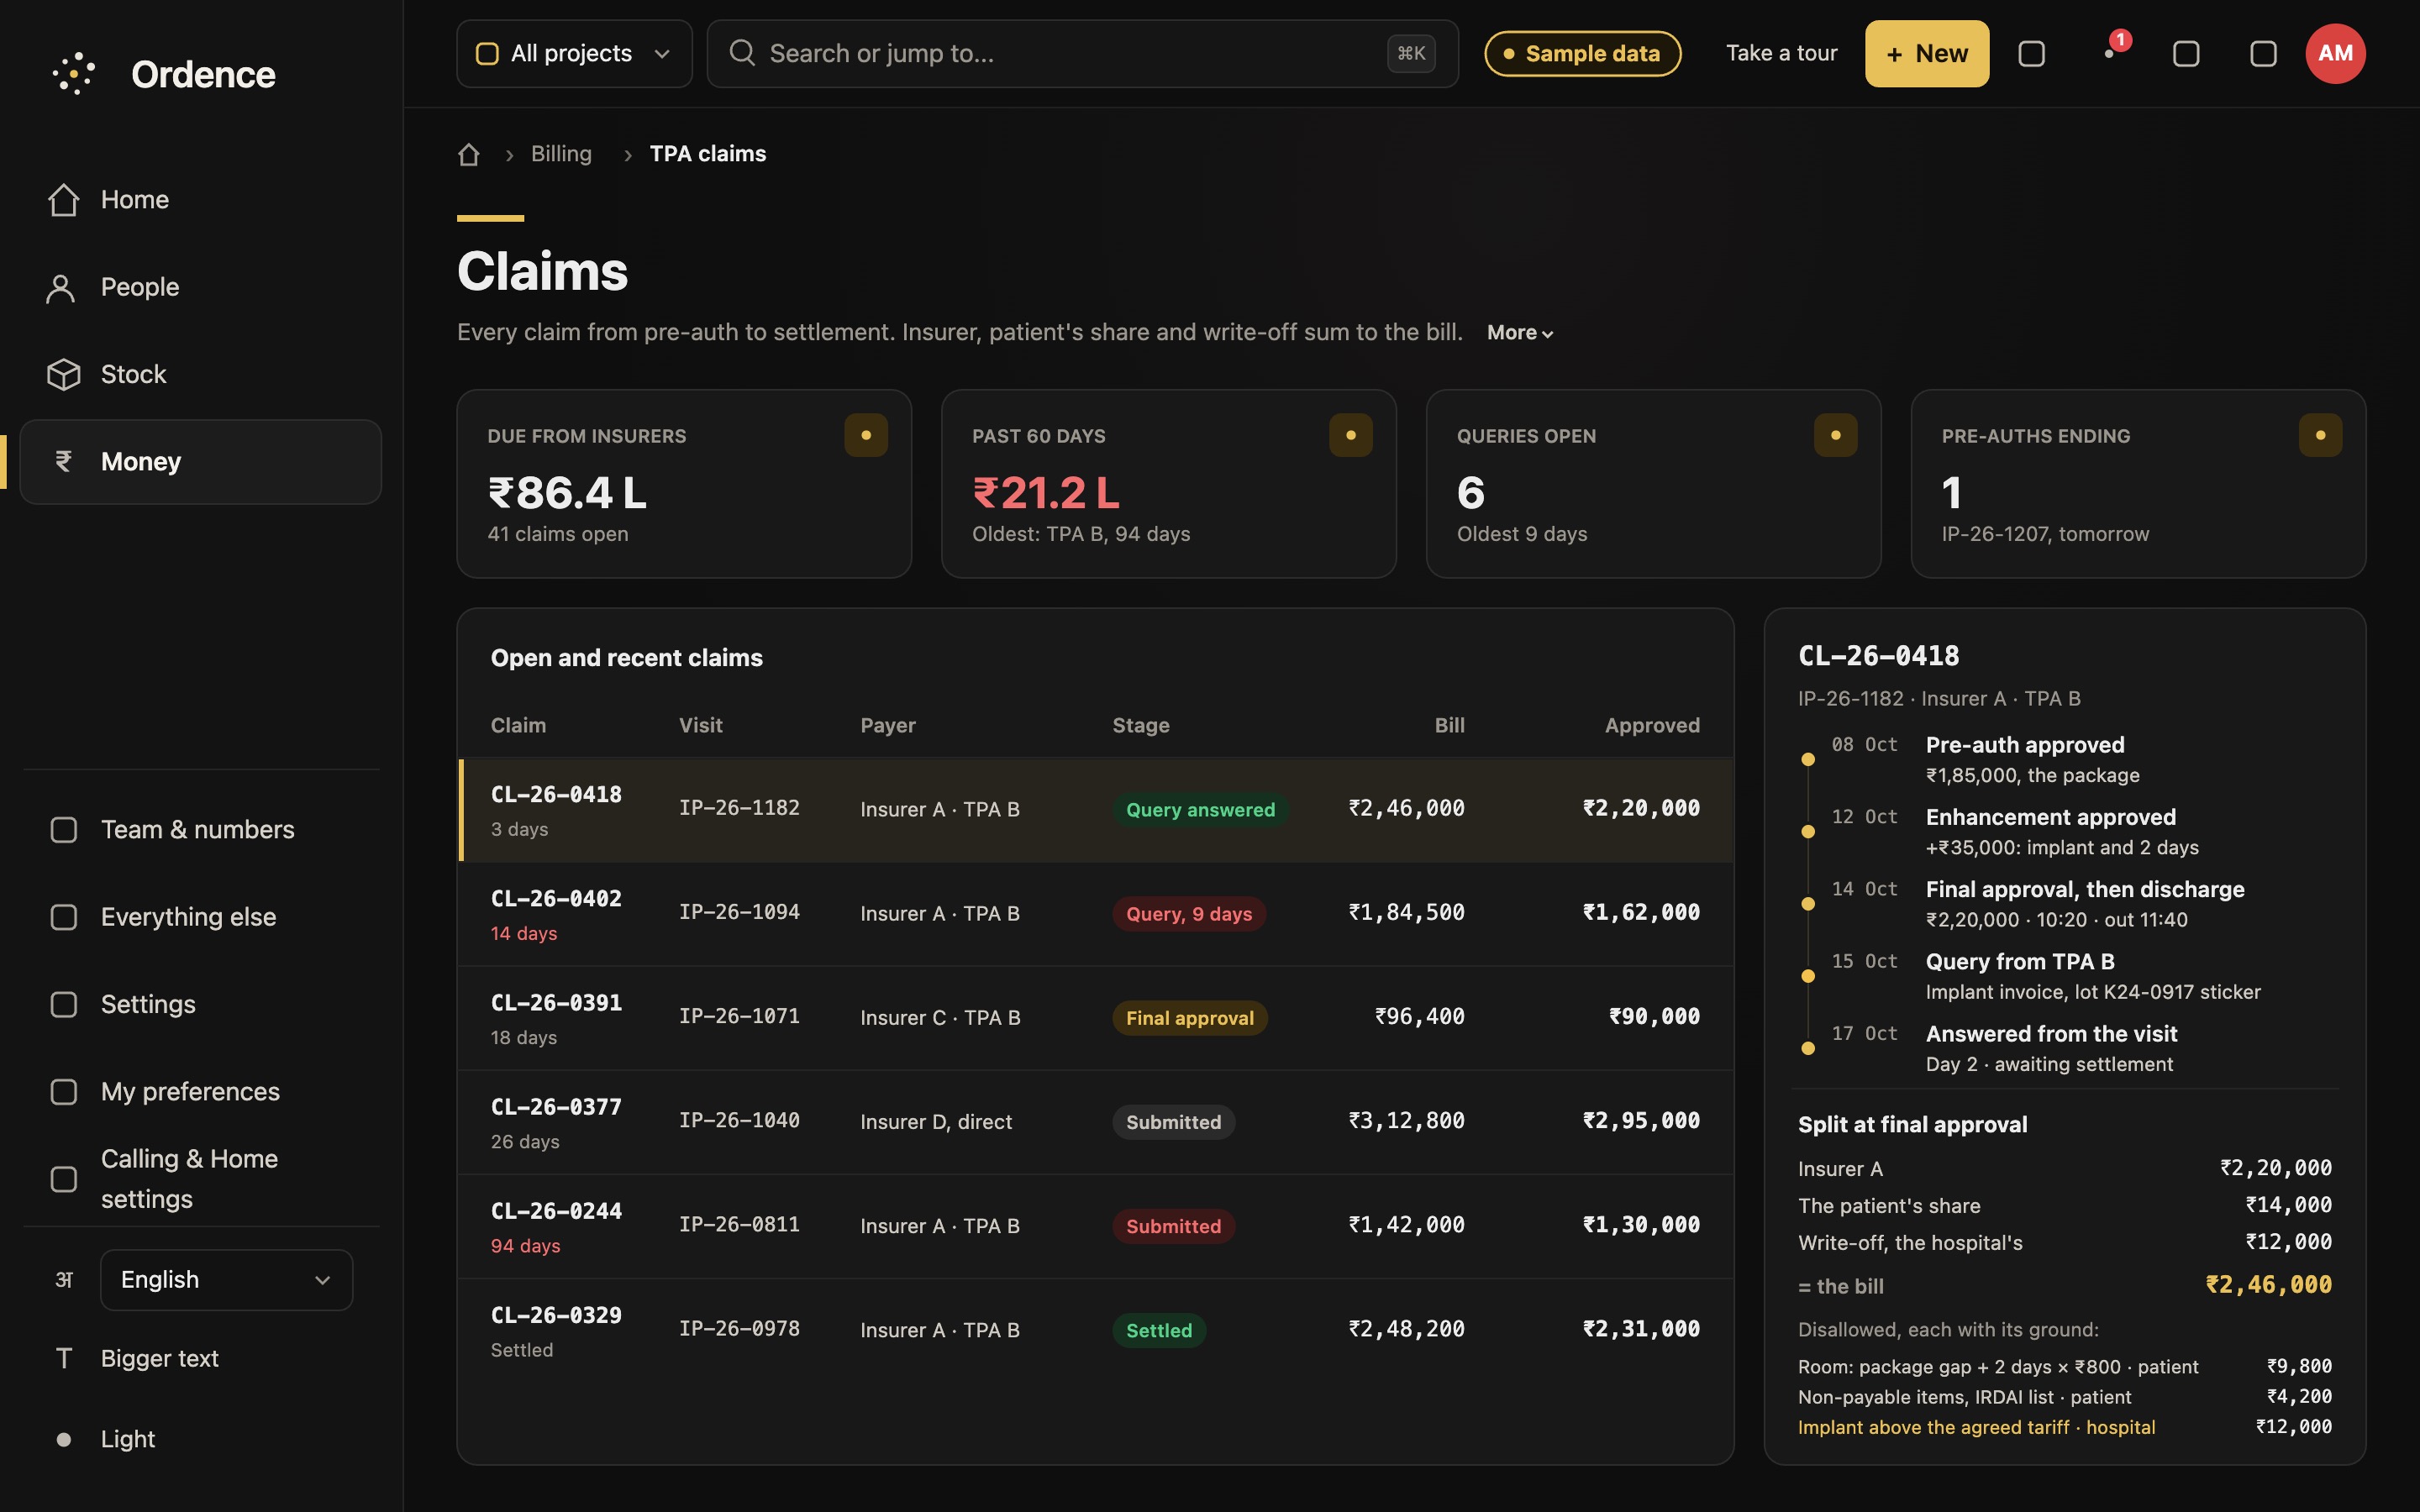Open My preferences in sidebar
The width and height of the screenshot is (2420, 1512).
pos(200,1091)
